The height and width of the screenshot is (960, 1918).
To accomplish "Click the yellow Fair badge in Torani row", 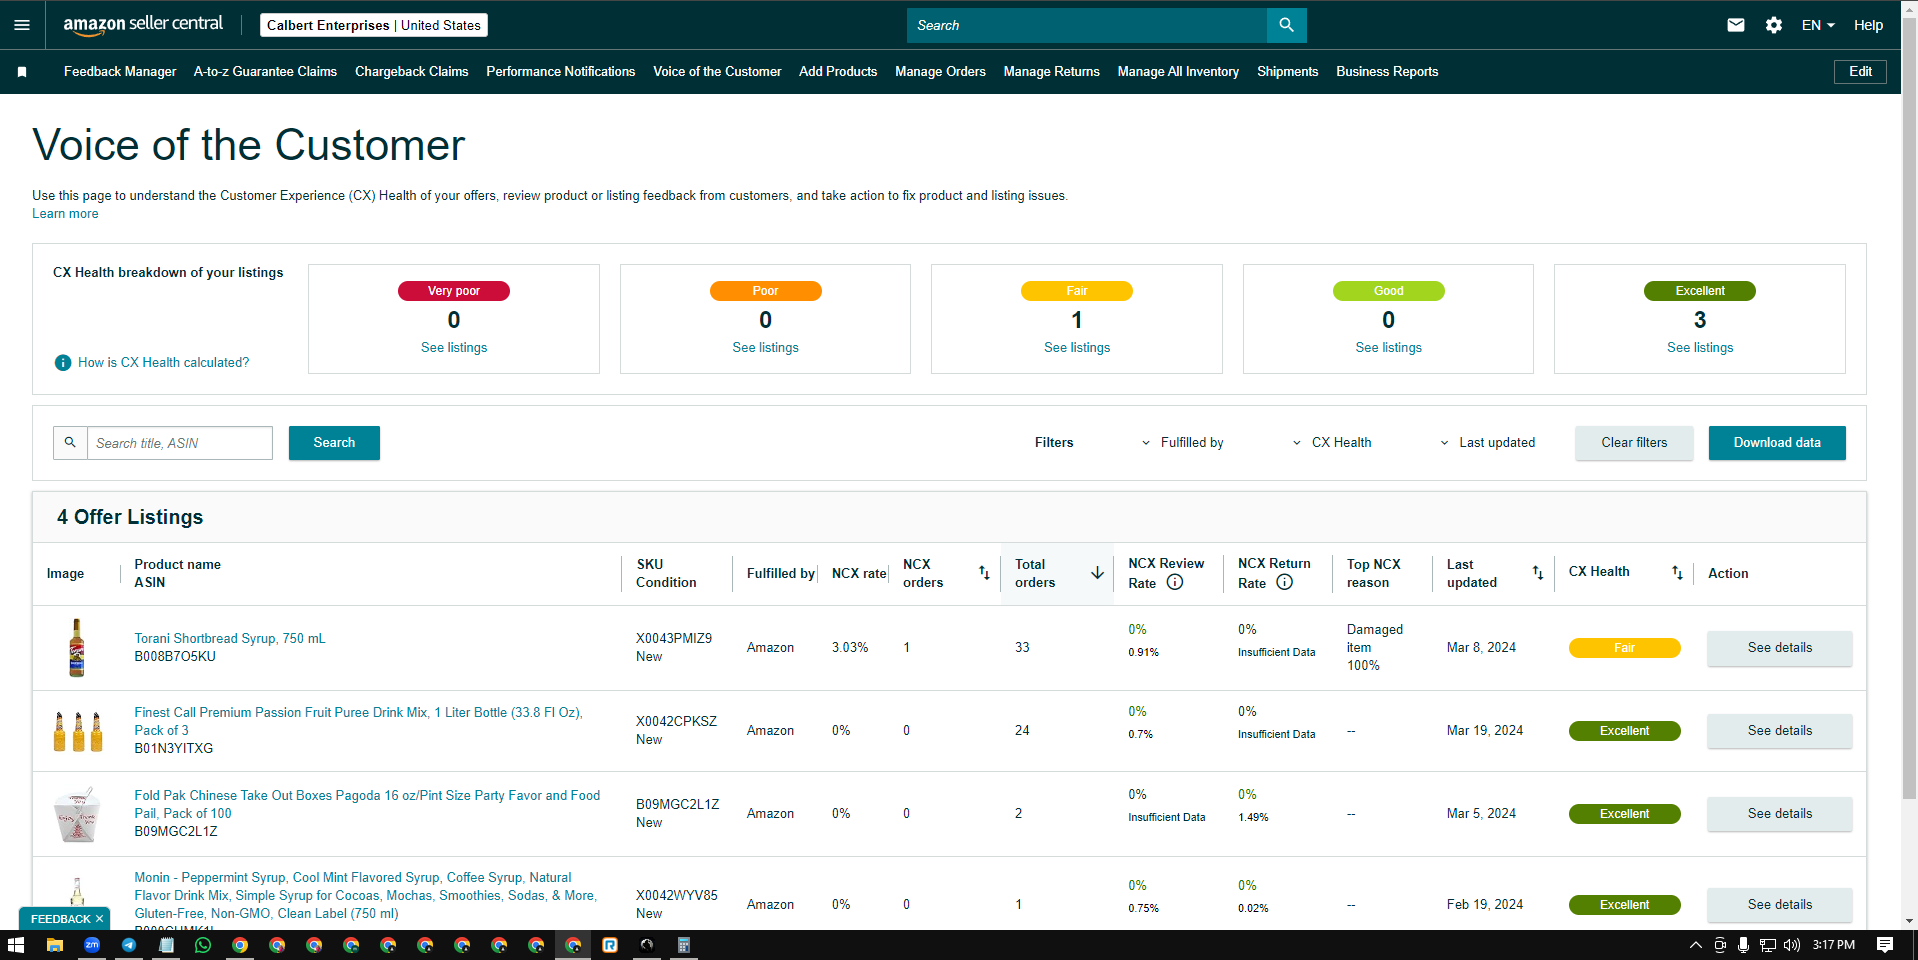I will click(1624, 648).
